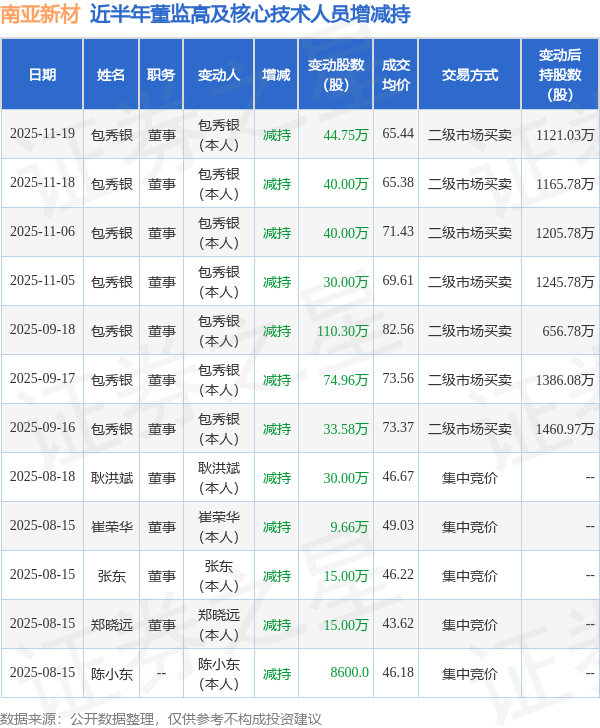Select share change value 74.96万
600x728 pixels.
(x=346, y=380)
